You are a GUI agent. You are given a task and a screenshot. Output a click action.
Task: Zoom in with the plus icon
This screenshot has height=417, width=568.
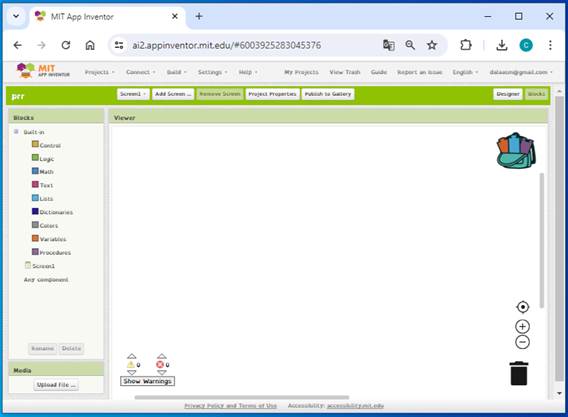[522, 326]
